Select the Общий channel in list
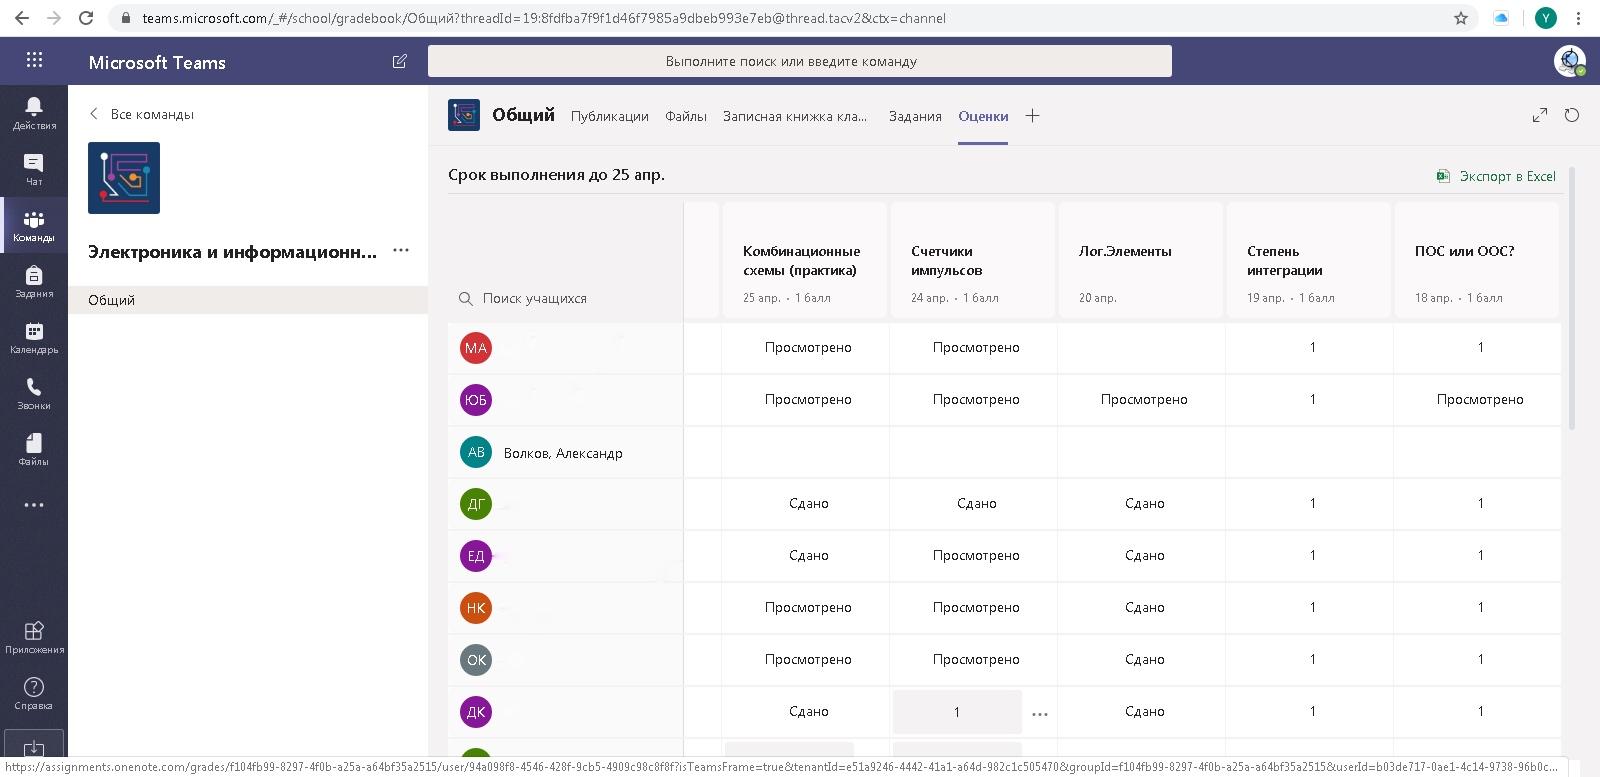Image resolution: width=1600 pixels, height=777 pixels. point(111,300)
